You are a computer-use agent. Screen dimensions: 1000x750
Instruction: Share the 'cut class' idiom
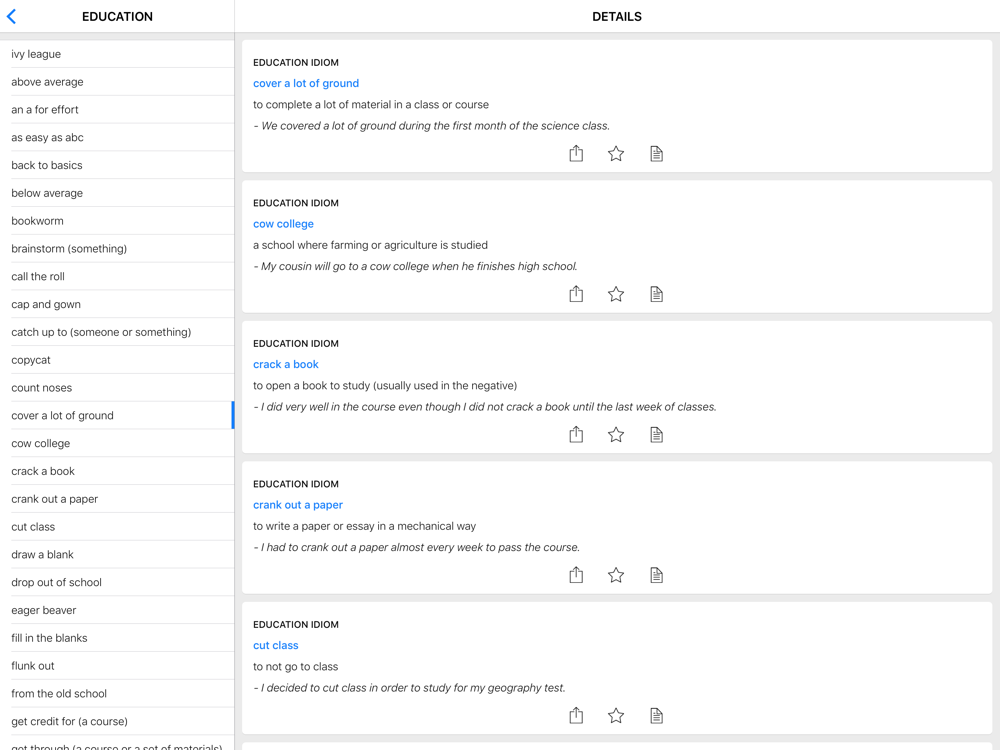click(576, 715)
